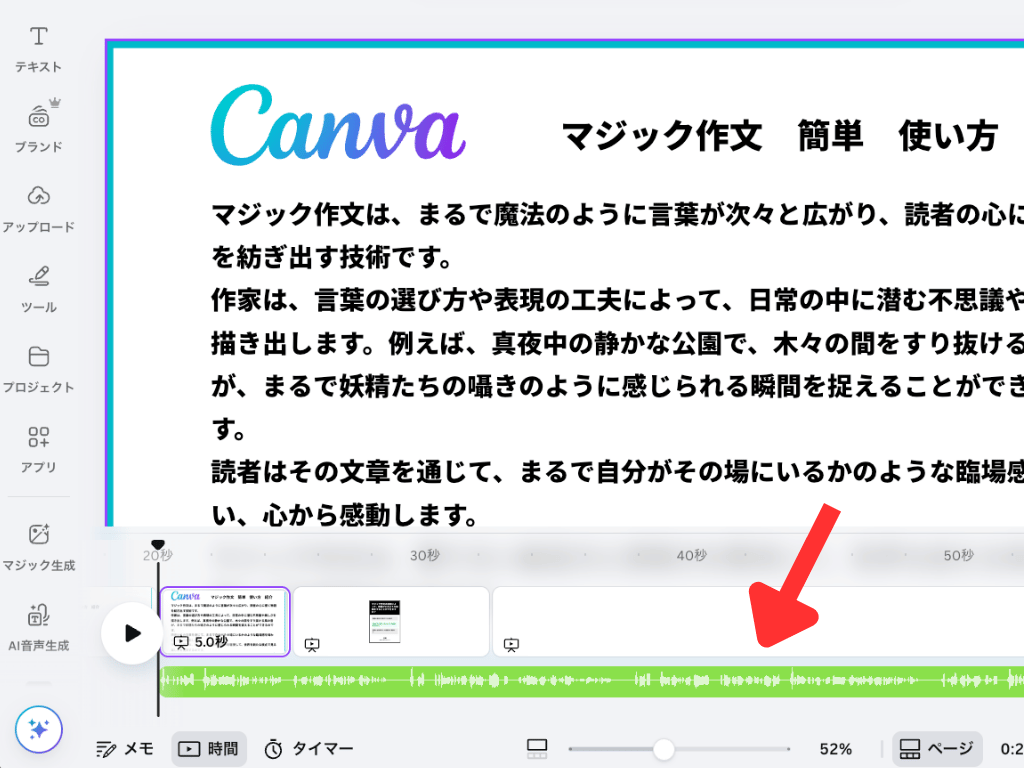Toggle the 時間 (Duration) timeline view
1024x768 pixels.
pos(209,748)
